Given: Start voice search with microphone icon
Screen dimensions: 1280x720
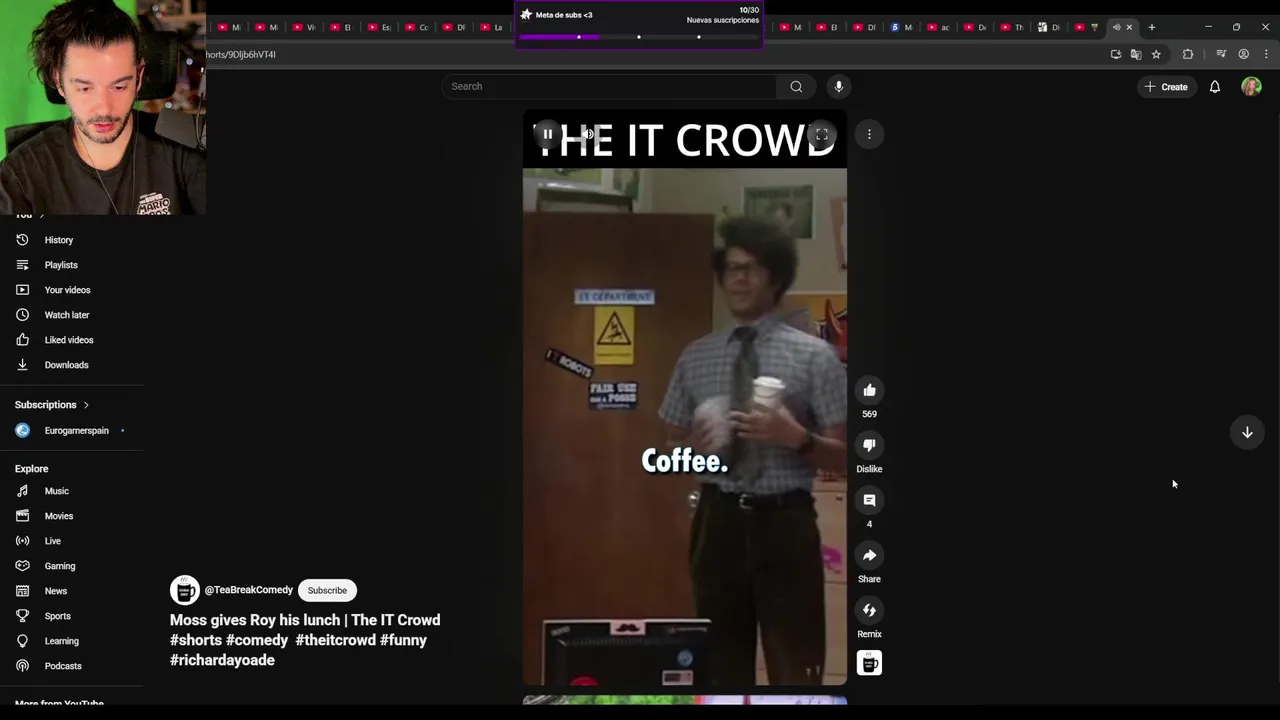Looking at the screenshot, I should [839, 86].
